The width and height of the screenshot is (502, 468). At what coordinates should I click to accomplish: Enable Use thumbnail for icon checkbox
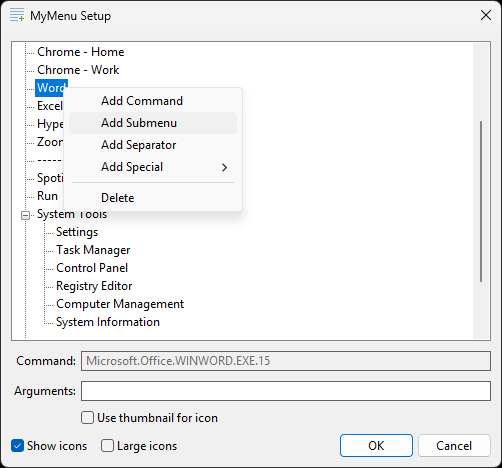pos(87,417)
